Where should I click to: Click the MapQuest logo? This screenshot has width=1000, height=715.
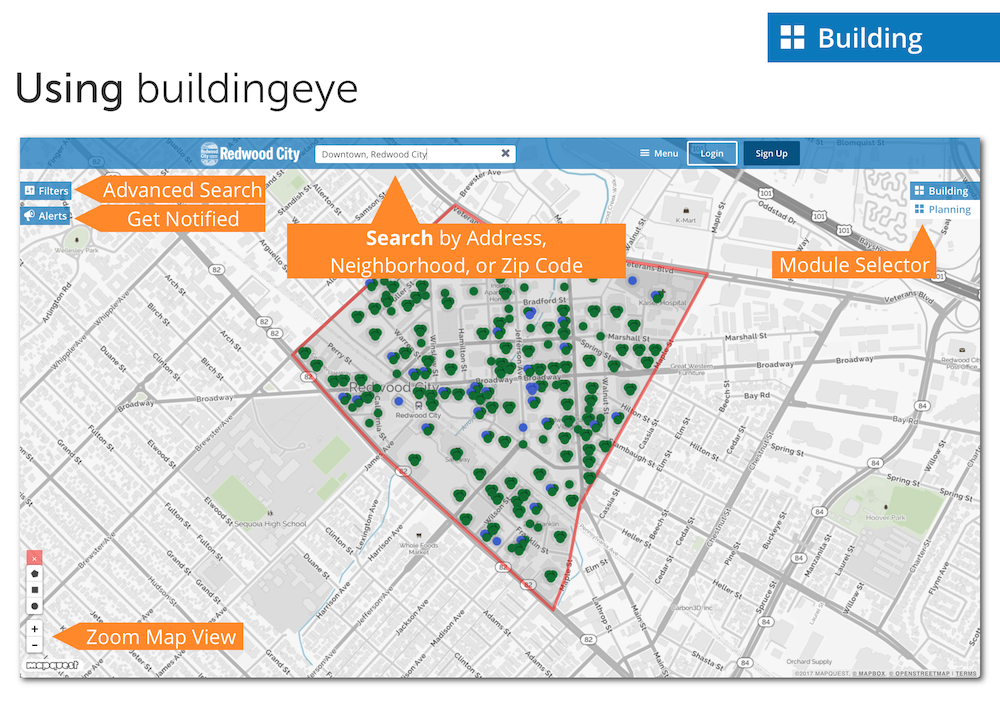[x=52, y=665]
